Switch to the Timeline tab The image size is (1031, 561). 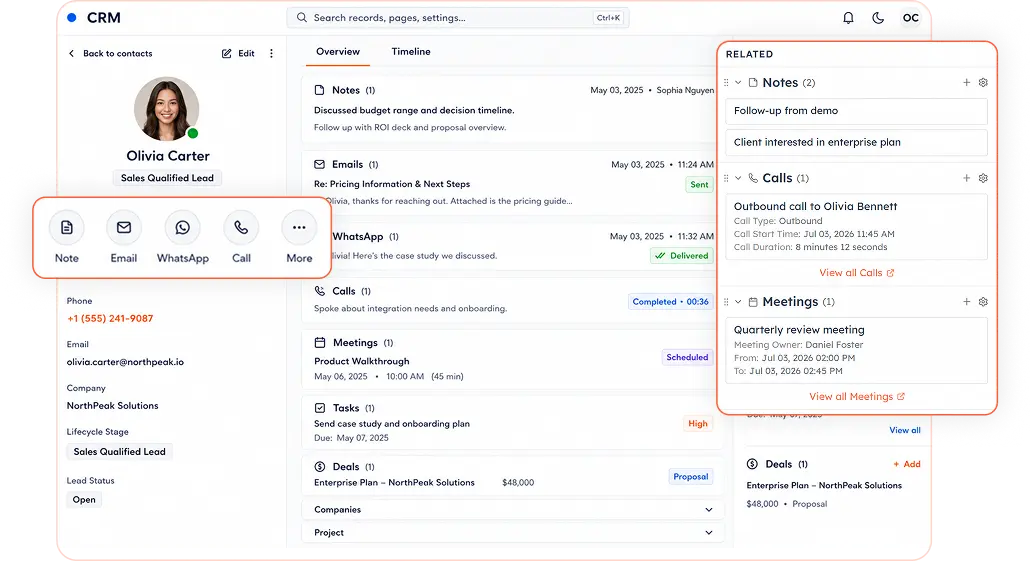(411, 52)
